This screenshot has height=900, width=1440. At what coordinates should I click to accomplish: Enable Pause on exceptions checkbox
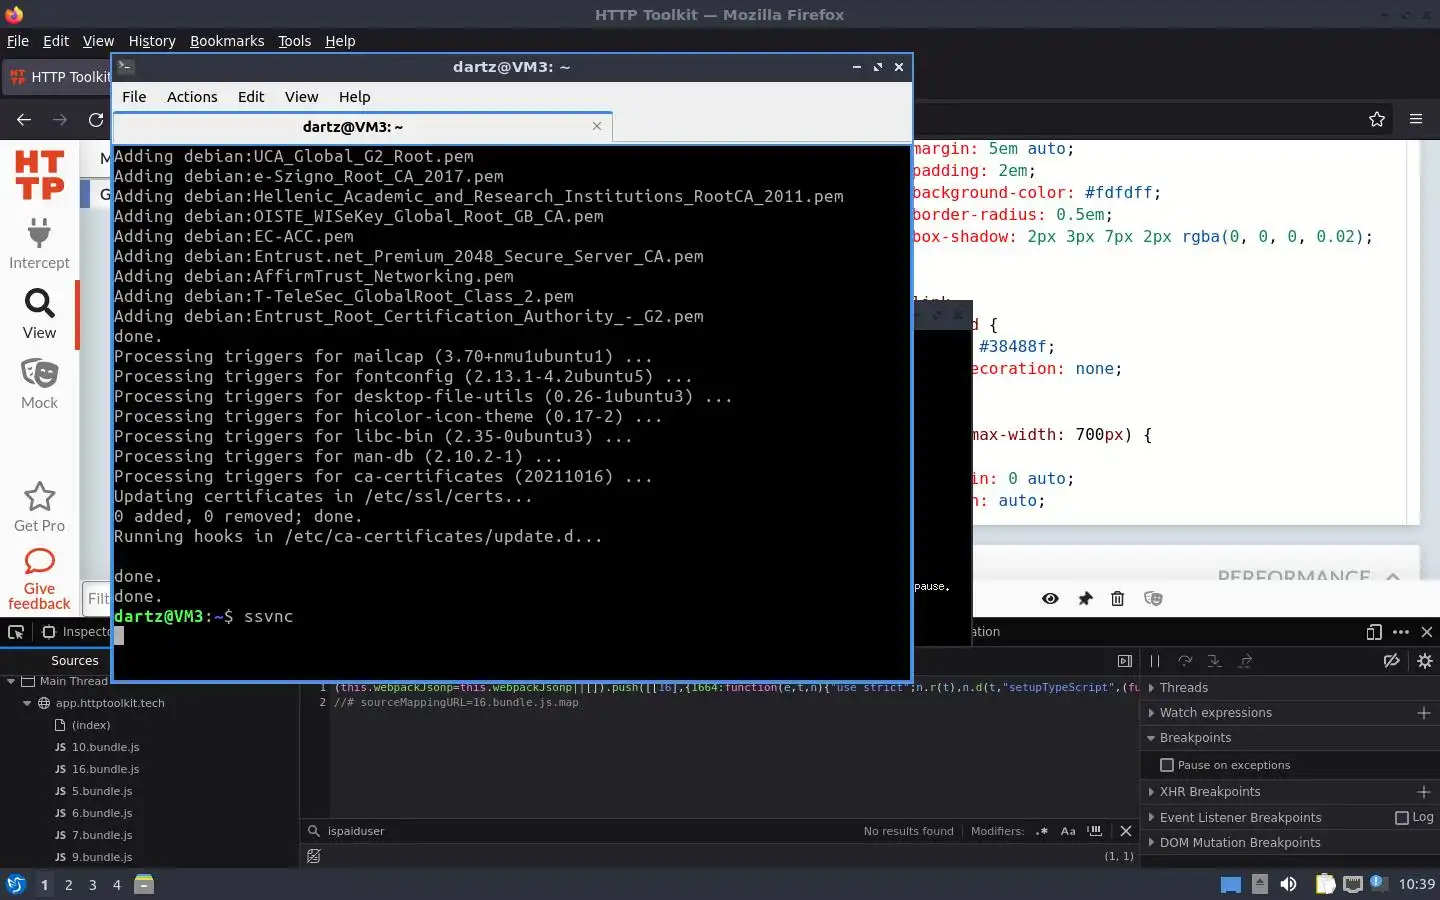tap(1166, 765)
